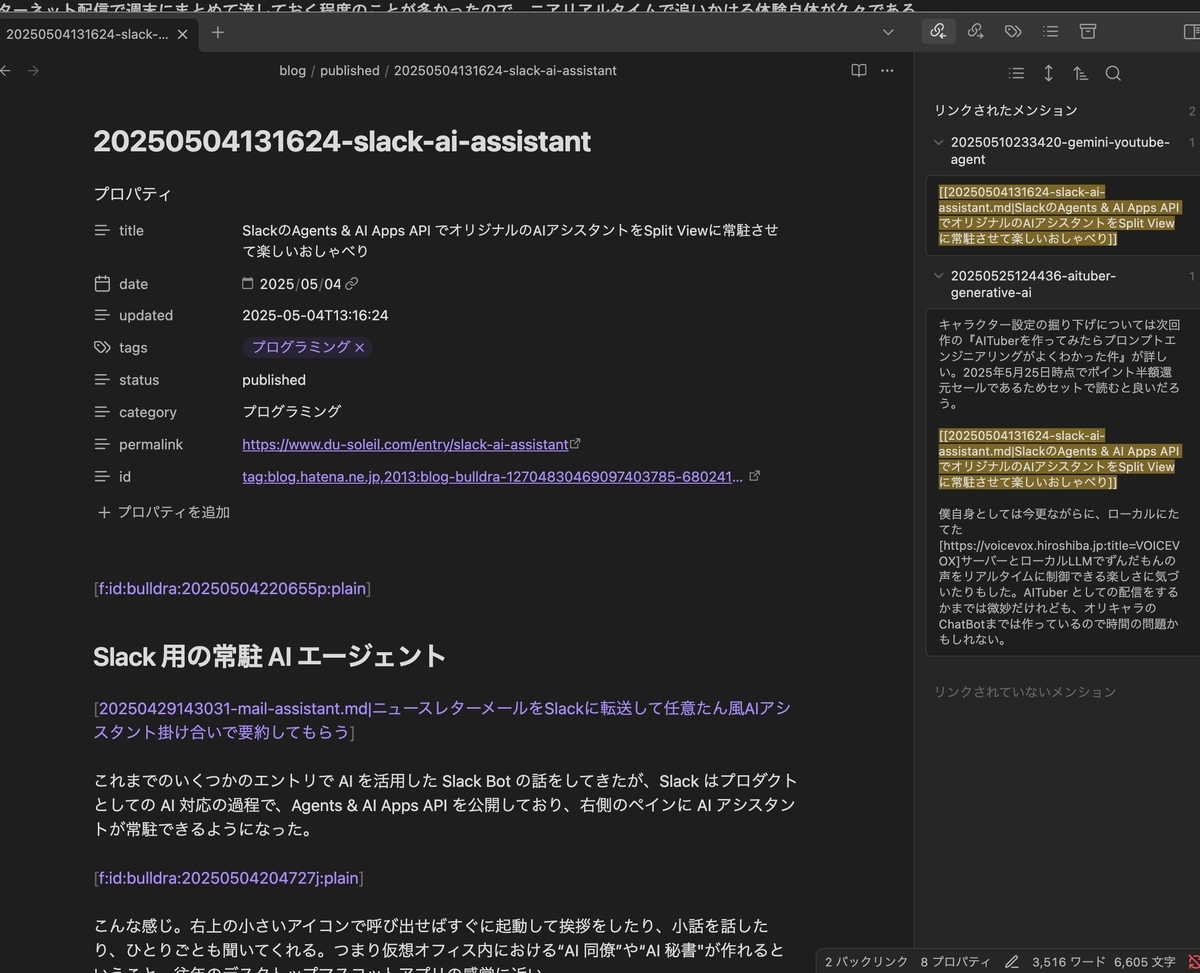The height and width of the screenshot is (973, 1200).
Task: Edit the category value プログラミング
Action: (292, 412)
